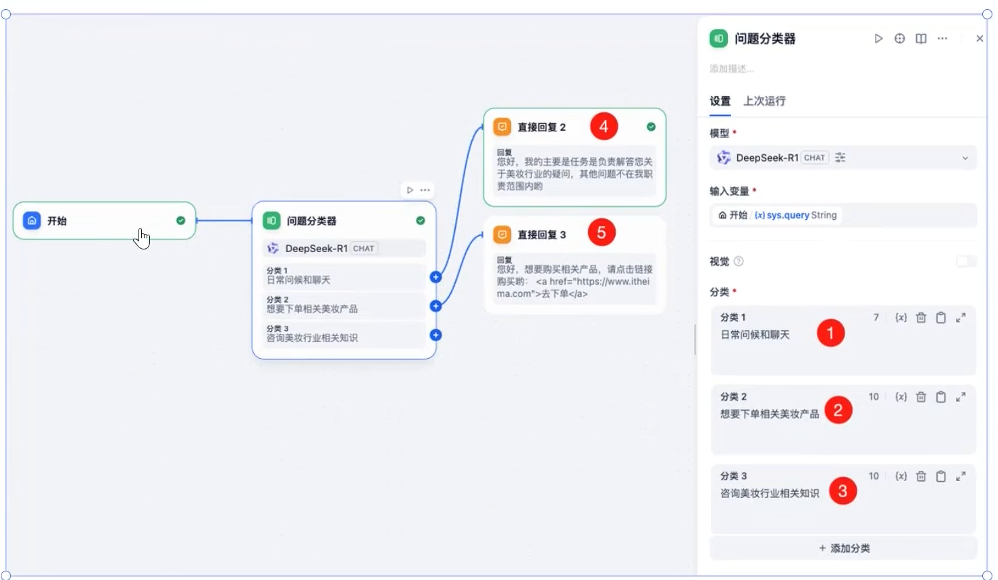998x580 pixels.
Task: Edit 分类 2 text 想要下单相关美妆产品 in panel
Action: click(770, 414)
